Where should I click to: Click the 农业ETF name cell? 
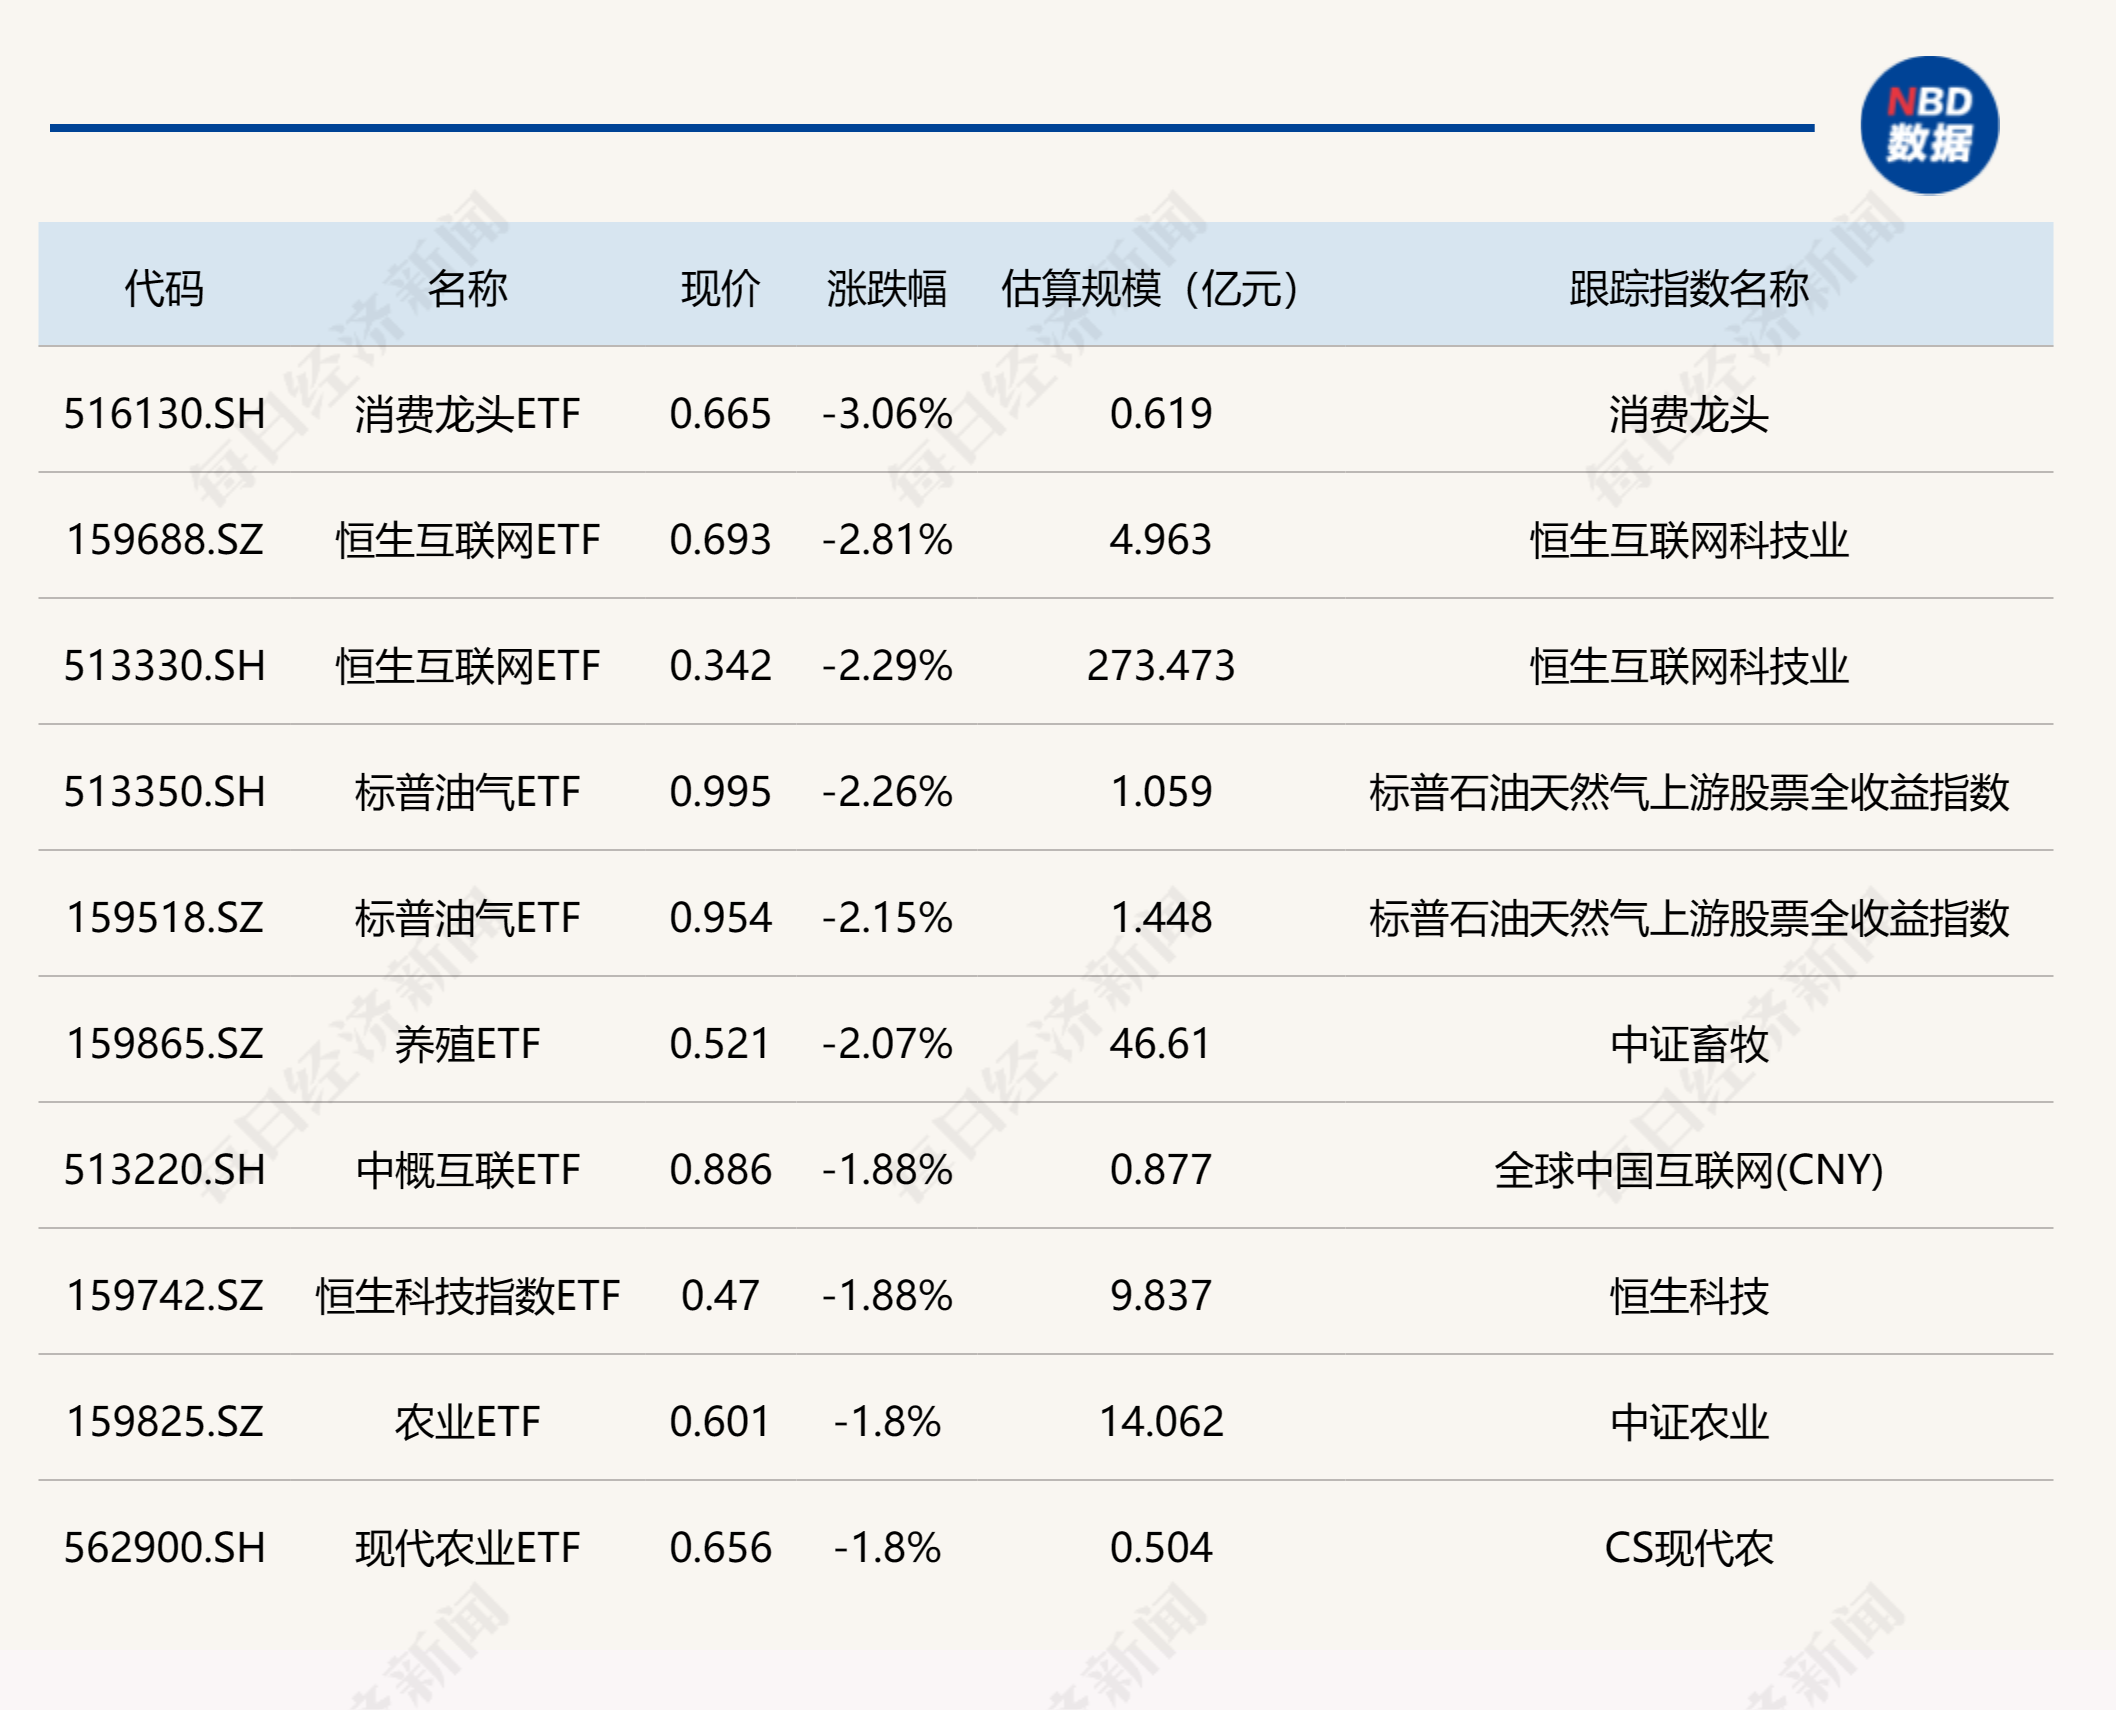(467, 1422)
